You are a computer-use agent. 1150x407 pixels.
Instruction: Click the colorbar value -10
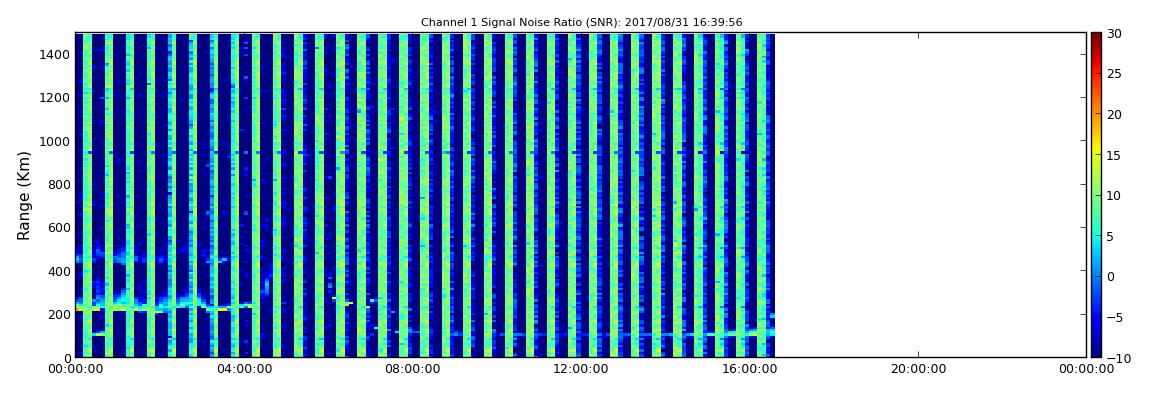(1118, 358)
